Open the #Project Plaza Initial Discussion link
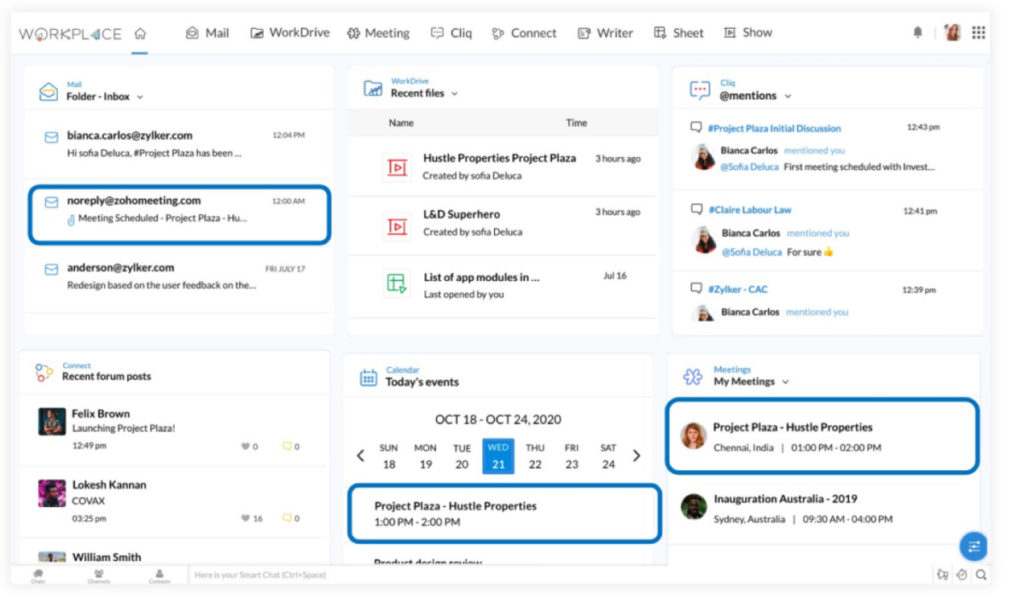 pyautogui.click(x=774, y=128)
